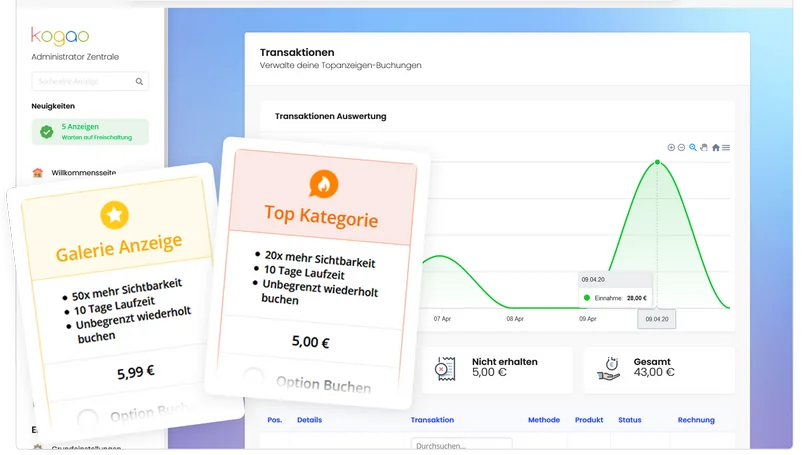Click the 07 Apr axis label
The image size is (809, 455).
point(442,319)
